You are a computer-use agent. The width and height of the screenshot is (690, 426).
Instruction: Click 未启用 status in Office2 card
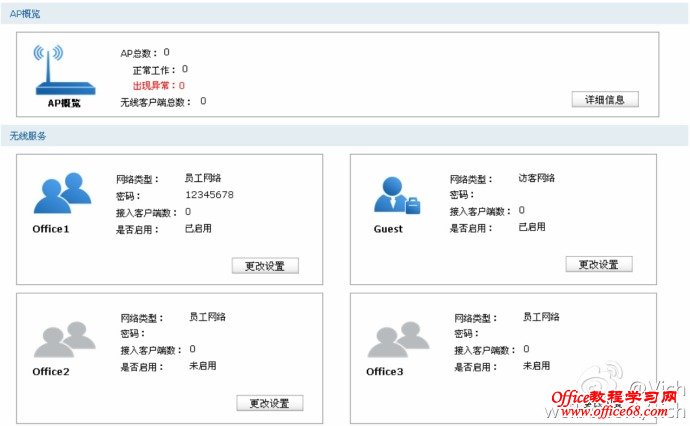coord(202,366)
